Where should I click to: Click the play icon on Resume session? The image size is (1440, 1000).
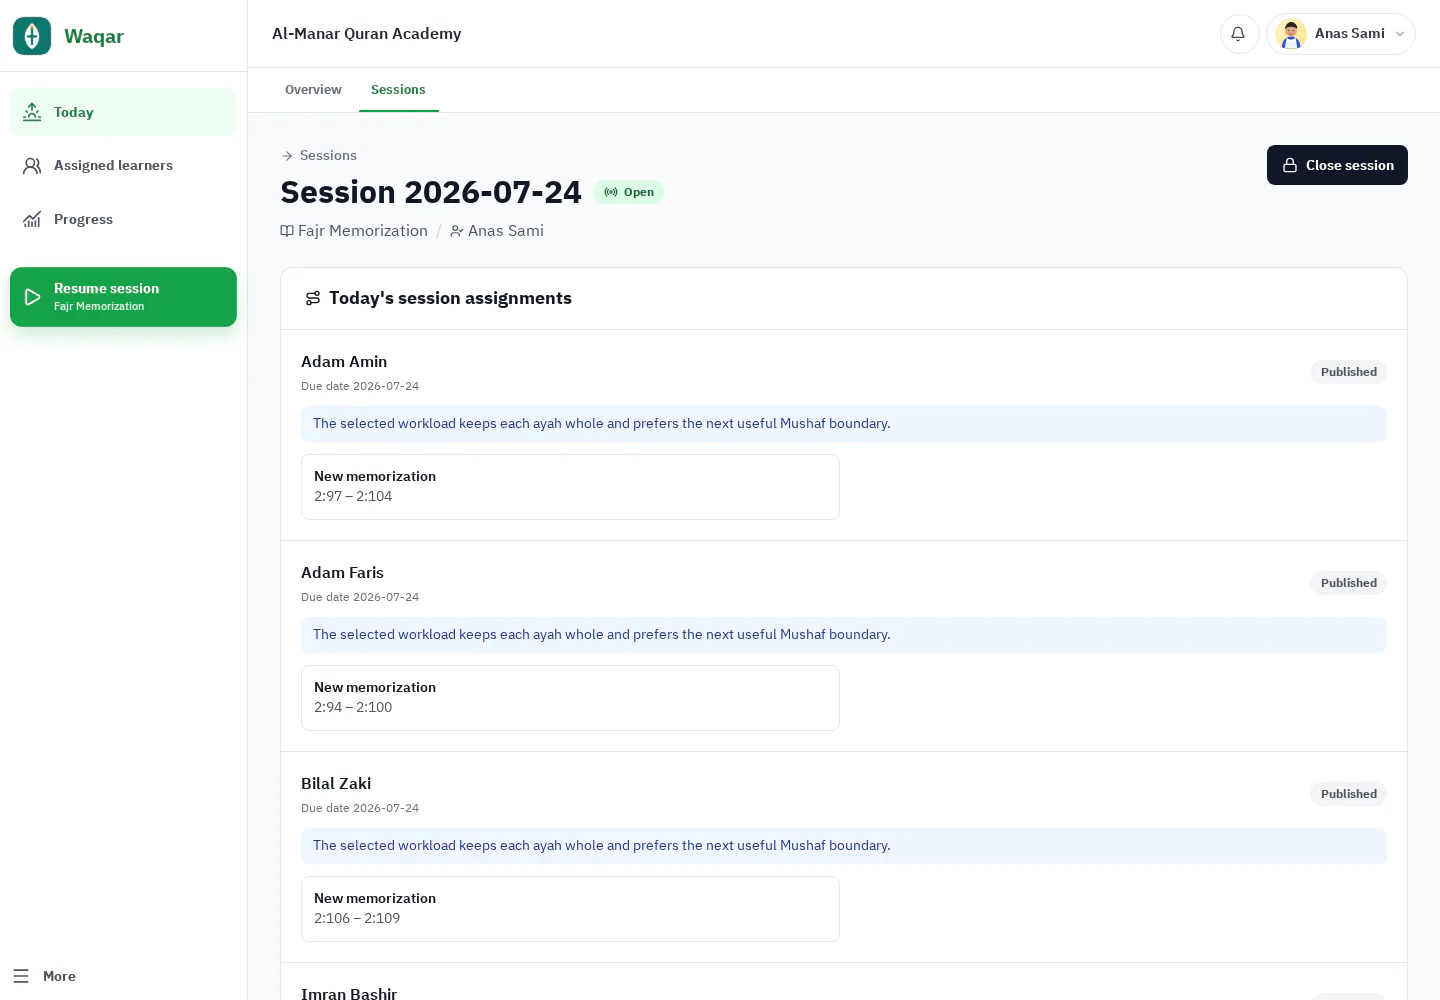tap(32, 297)
